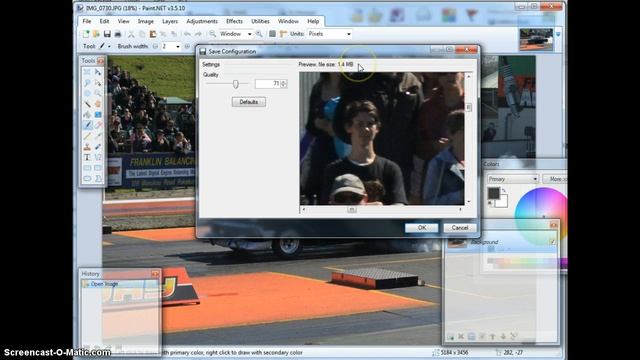Select the Line/Curve tool
The width and height of the screenshot is (640, 360).
(98, 157)
